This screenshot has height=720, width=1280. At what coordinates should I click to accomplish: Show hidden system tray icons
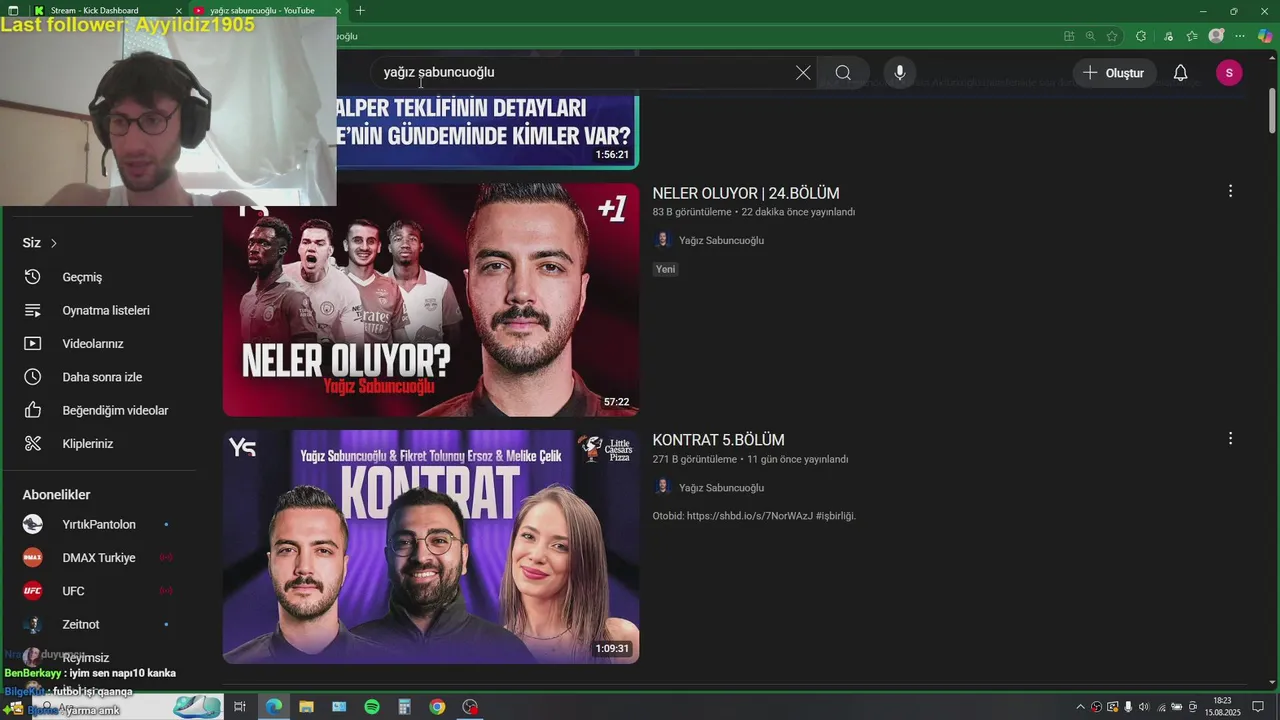click(x=1080, y=707)
